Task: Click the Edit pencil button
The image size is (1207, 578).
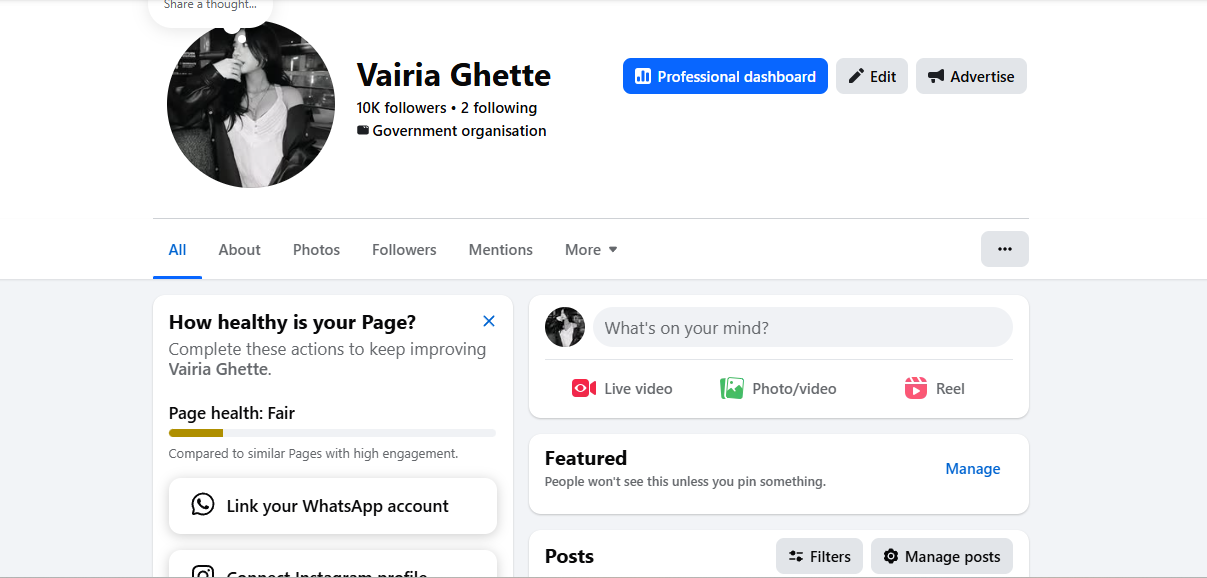Action: click(x=872, y=76)
